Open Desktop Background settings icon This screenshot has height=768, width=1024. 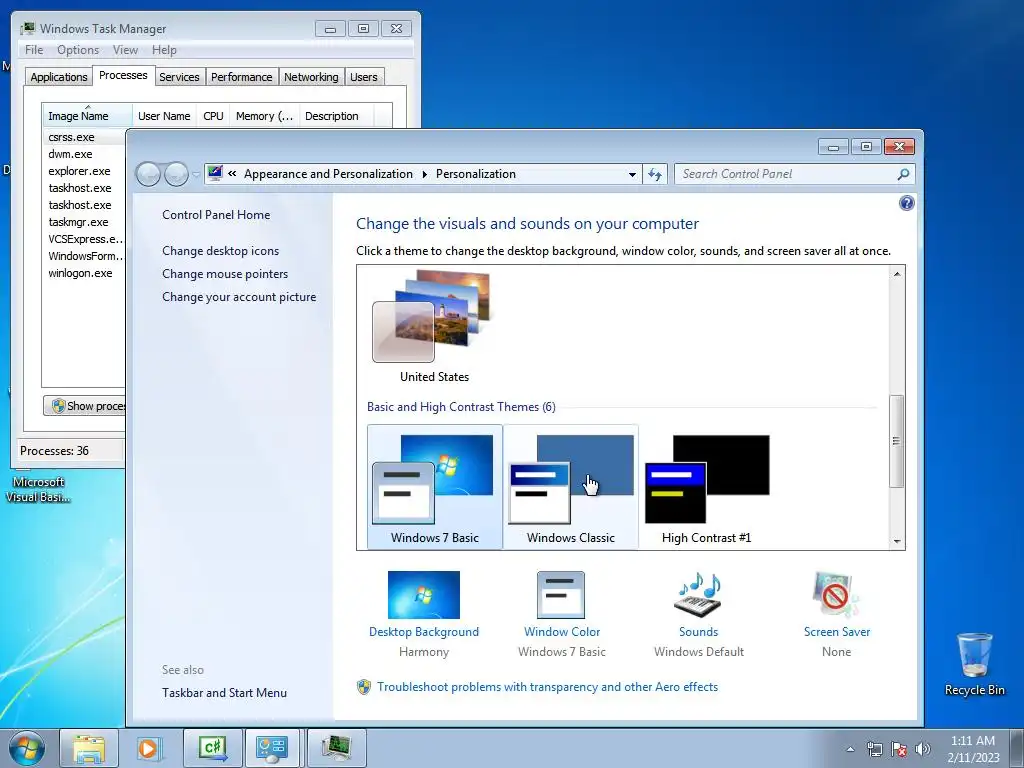point(424,595)
